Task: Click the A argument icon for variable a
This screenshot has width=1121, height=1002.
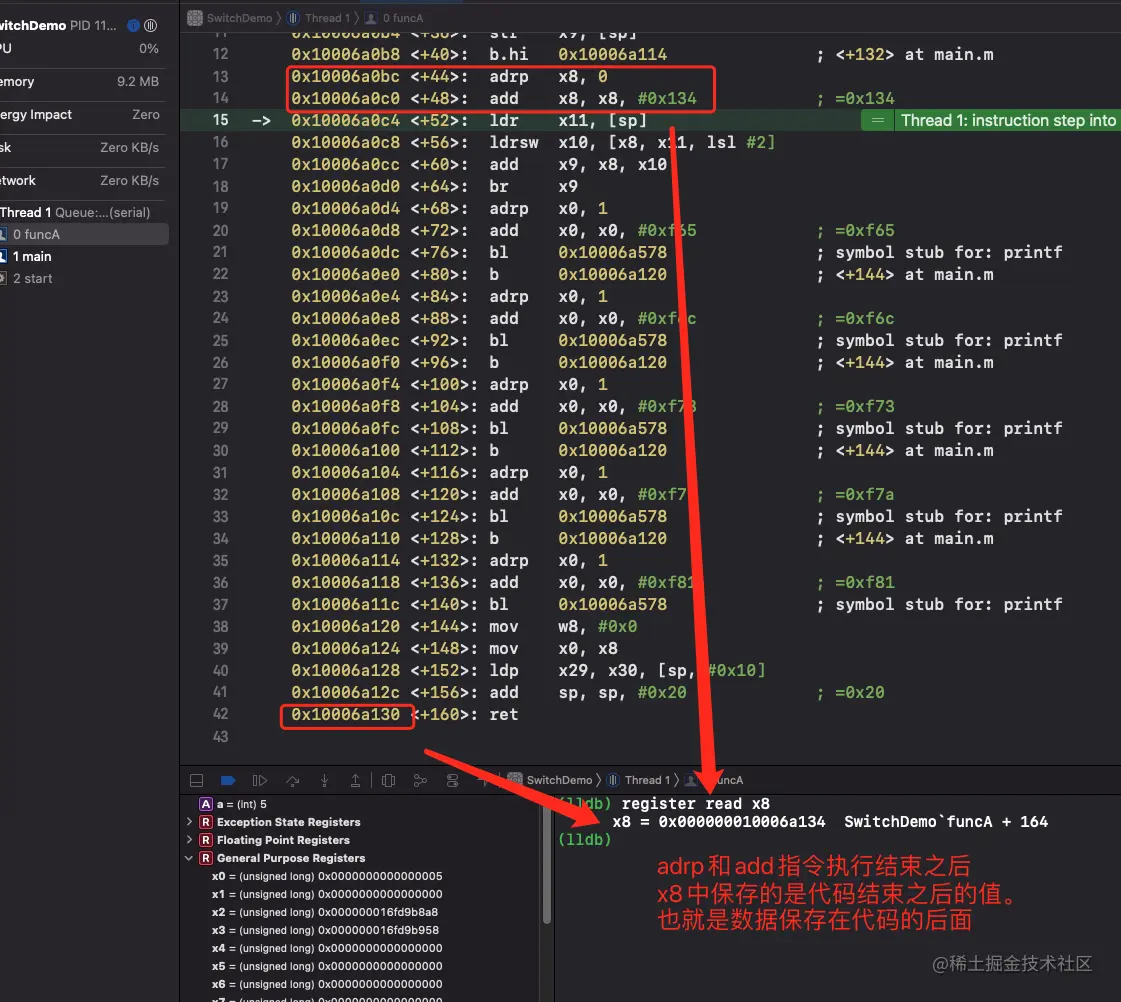Action: tap(206, 804)
